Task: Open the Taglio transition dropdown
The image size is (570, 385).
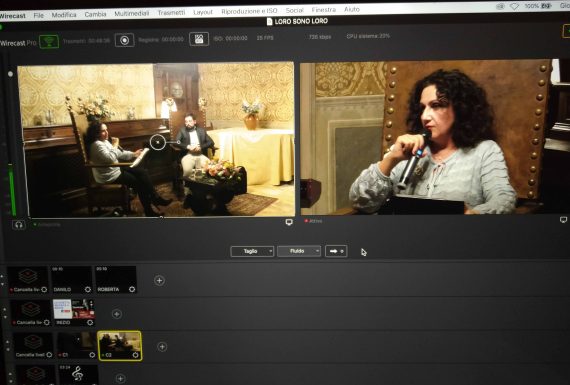Action: (252, 251)
